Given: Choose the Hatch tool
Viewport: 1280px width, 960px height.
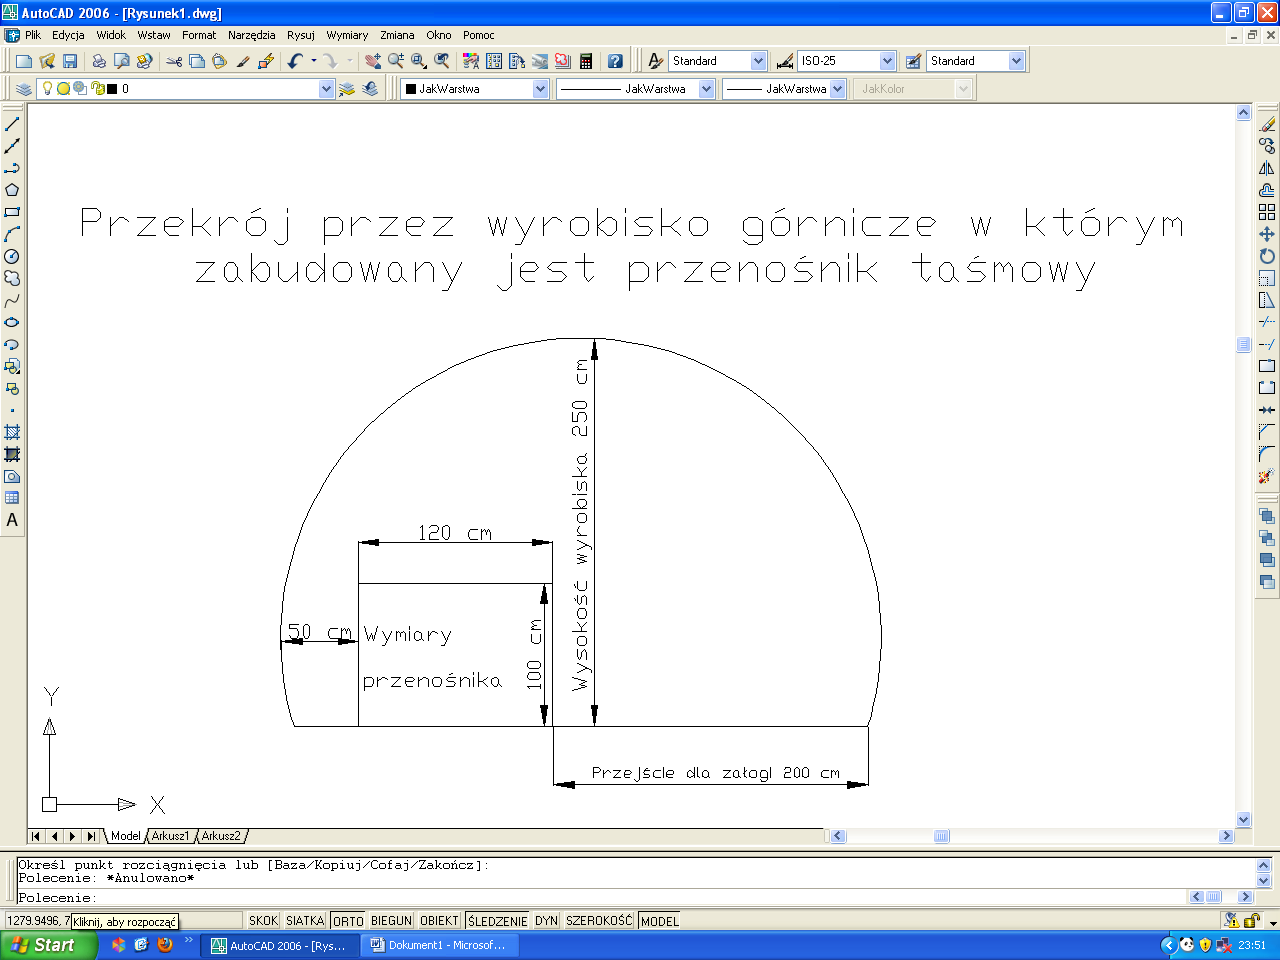Looking at the screenshot, I should tap(12, 432).
